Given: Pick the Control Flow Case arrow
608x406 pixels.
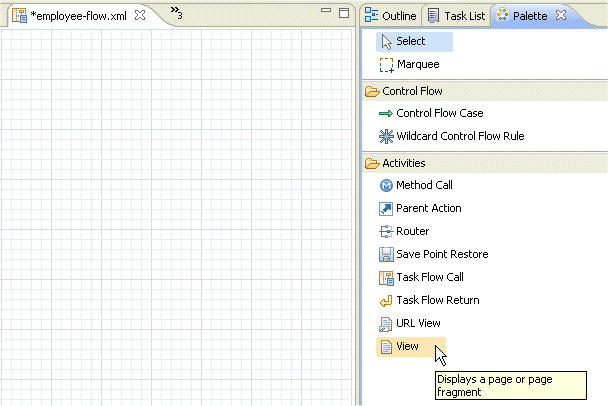Looking at the screenshot, I should pos(431,113).
